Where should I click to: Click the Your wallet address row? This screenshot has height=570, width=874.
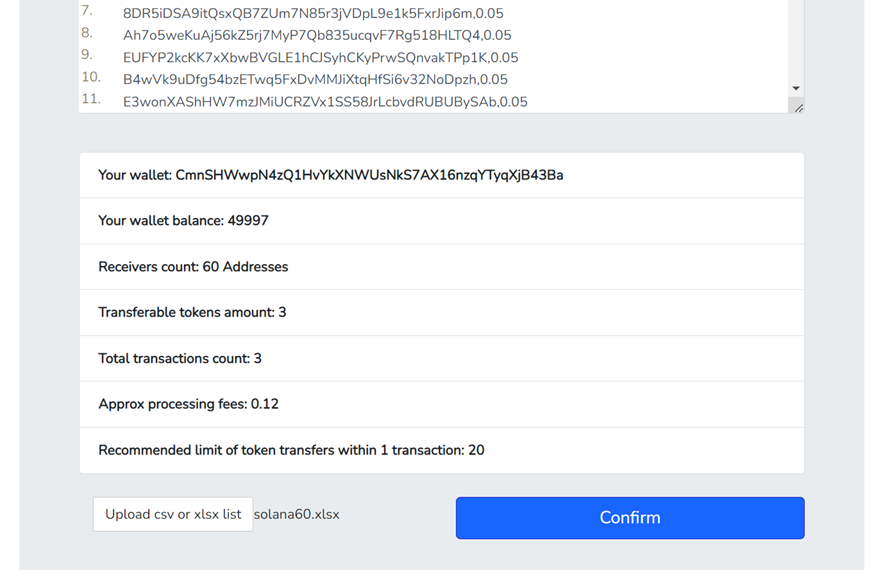tap(441, 175)
